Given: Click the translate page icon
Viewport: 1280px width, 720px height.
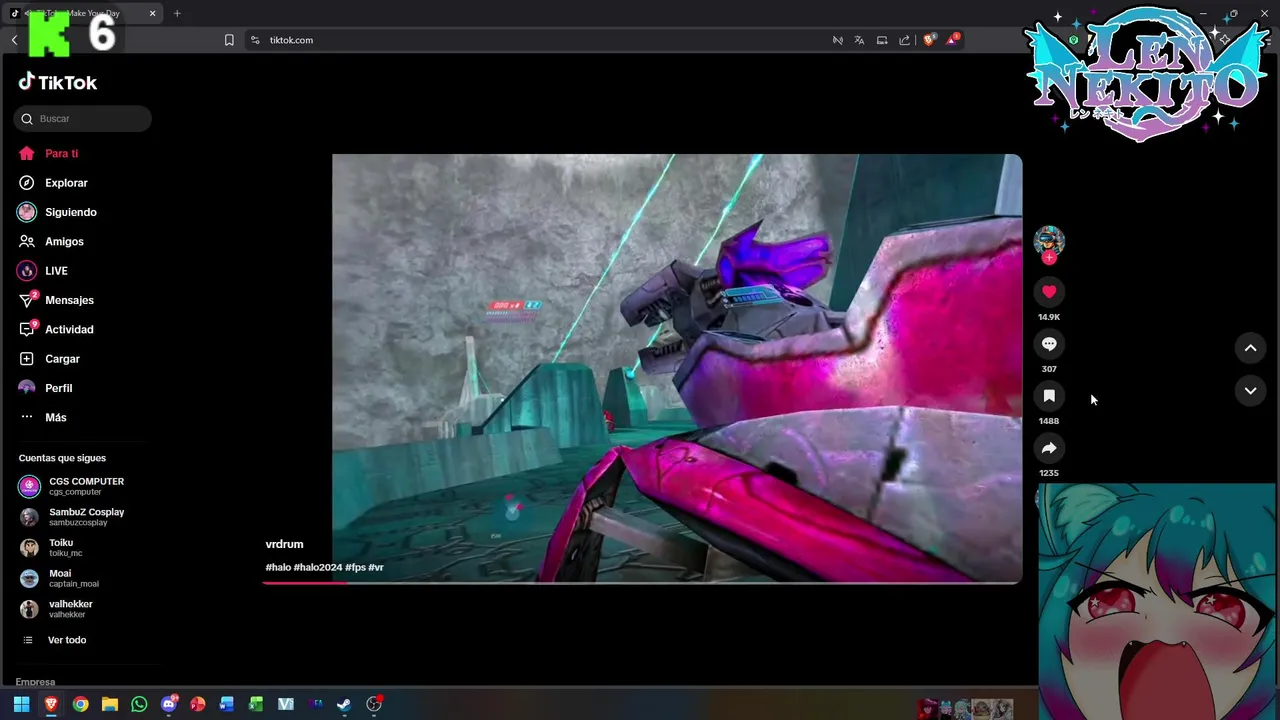Looking at the screenshot, I should [x=859, y=40].
